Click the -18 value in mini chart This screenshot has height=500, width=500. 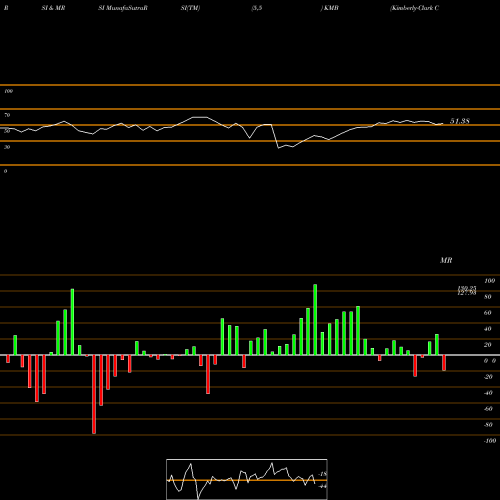323,474
